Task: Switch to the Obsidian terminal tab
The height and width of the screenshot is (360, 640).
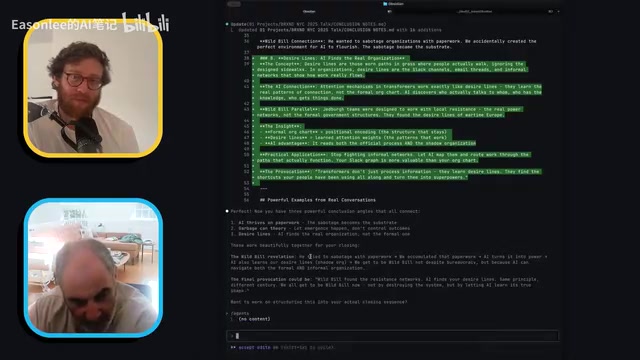Action: point(309,11)
